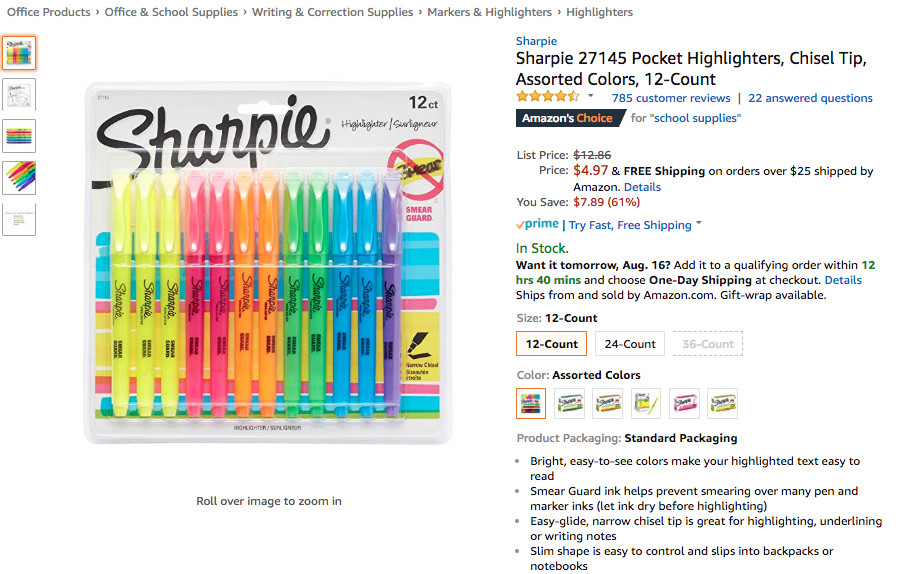The image size is (898, 574).
Task: Expand the star rating breakdown arrow
Action: pyautogui.click(x=590, y=97)
